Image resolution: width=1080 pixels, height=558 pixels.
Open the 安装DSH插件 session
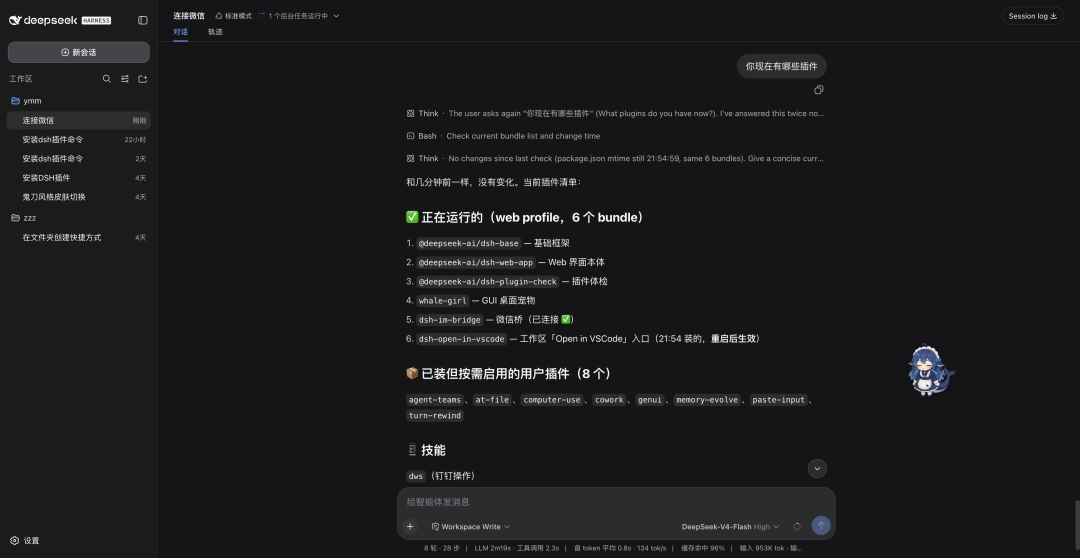pos(79,178)
